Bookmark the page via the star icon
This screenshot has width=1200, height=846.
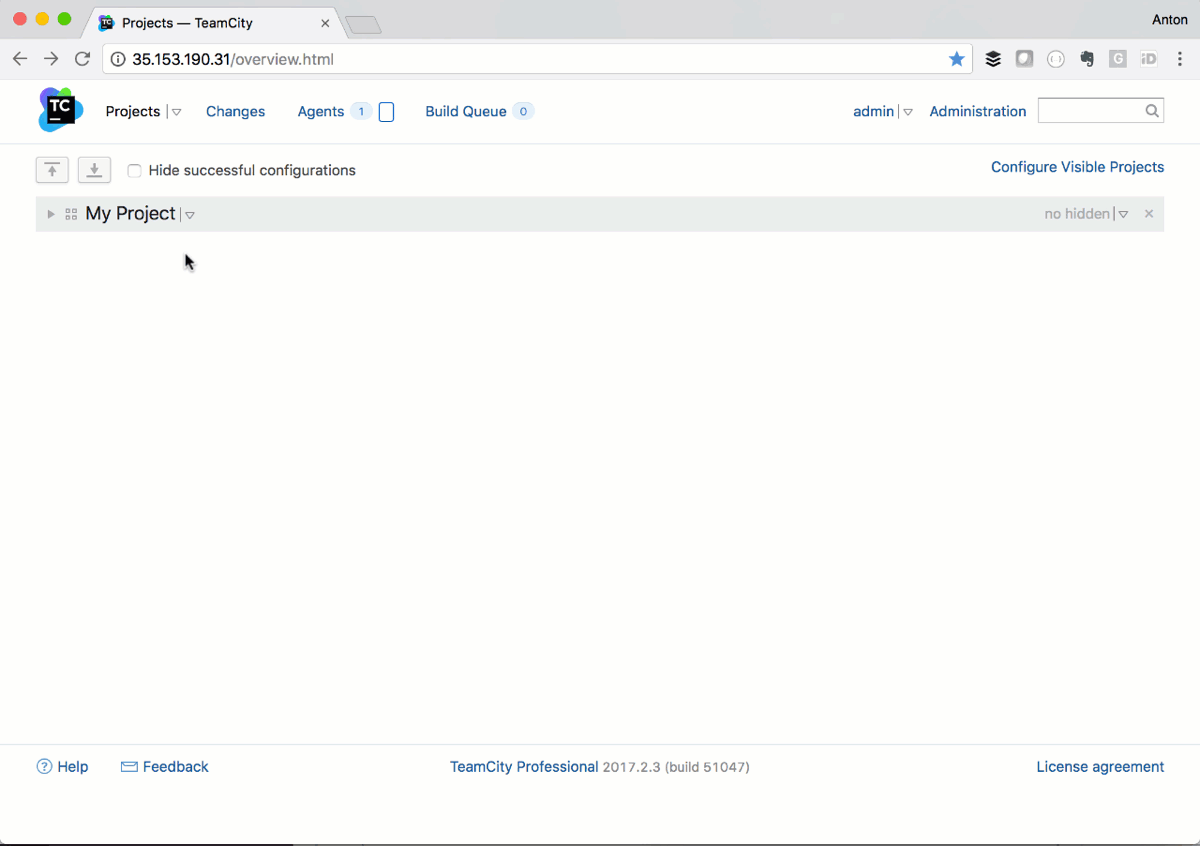[x=956, y=58]
